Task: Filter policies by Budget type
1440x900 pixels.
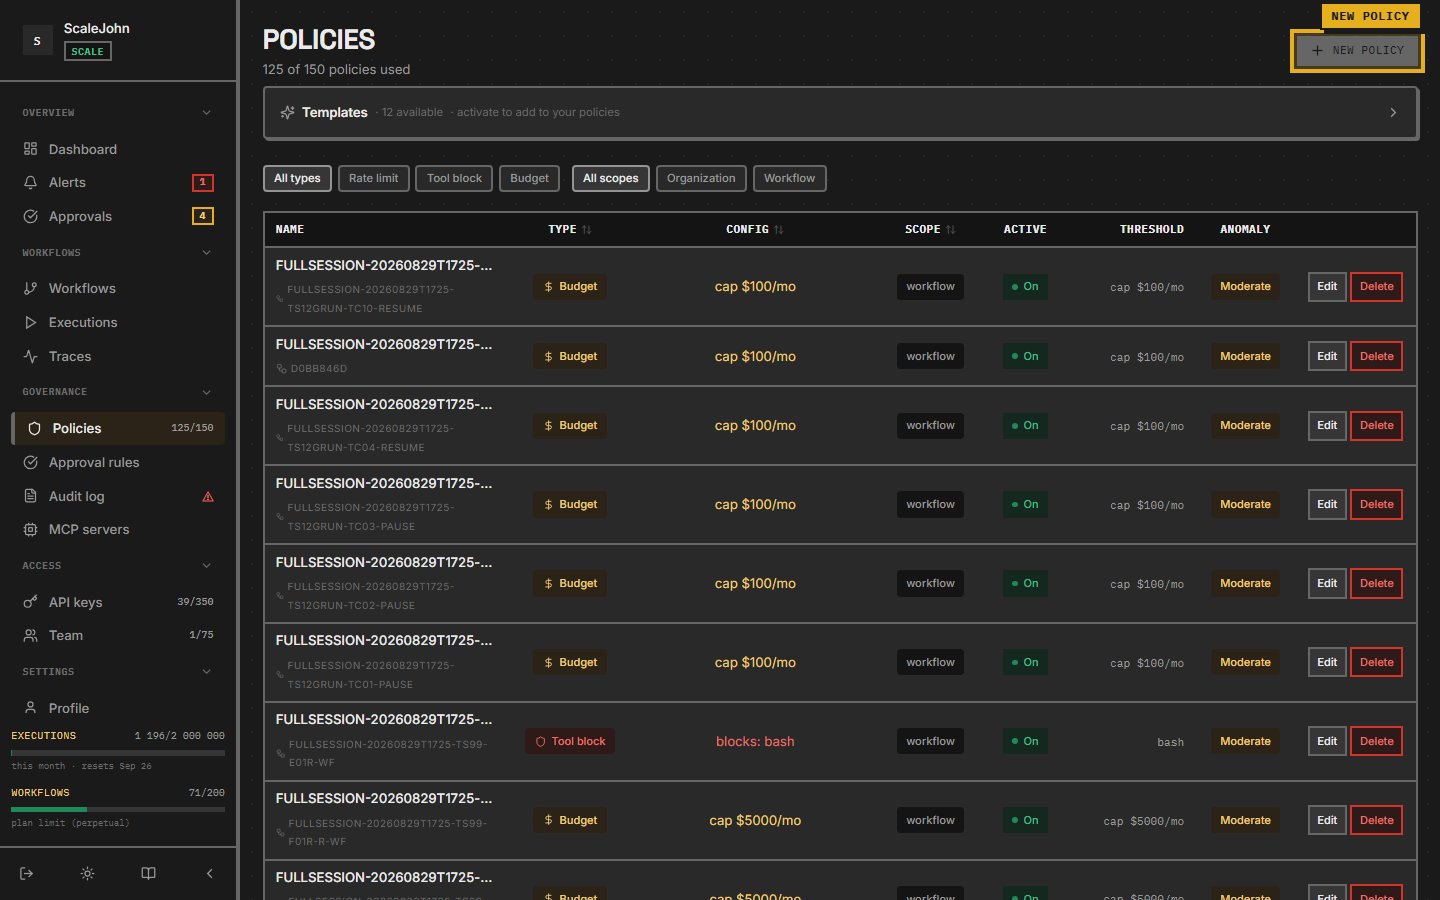Action: 529,178
